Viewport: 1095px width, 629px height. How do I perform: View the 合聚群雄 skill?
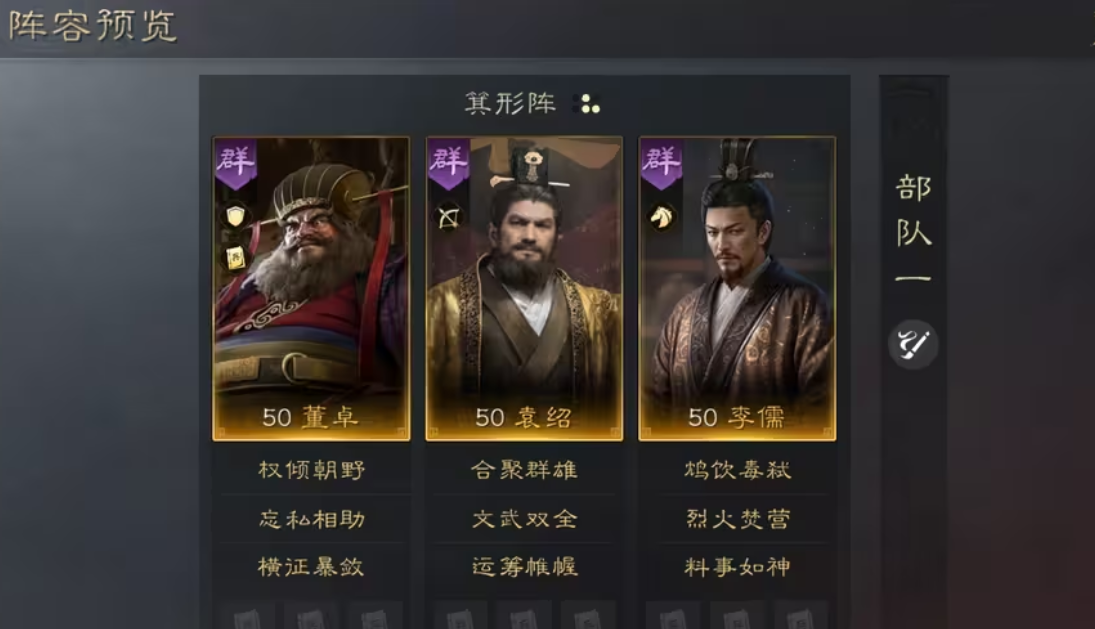(524, 470)
